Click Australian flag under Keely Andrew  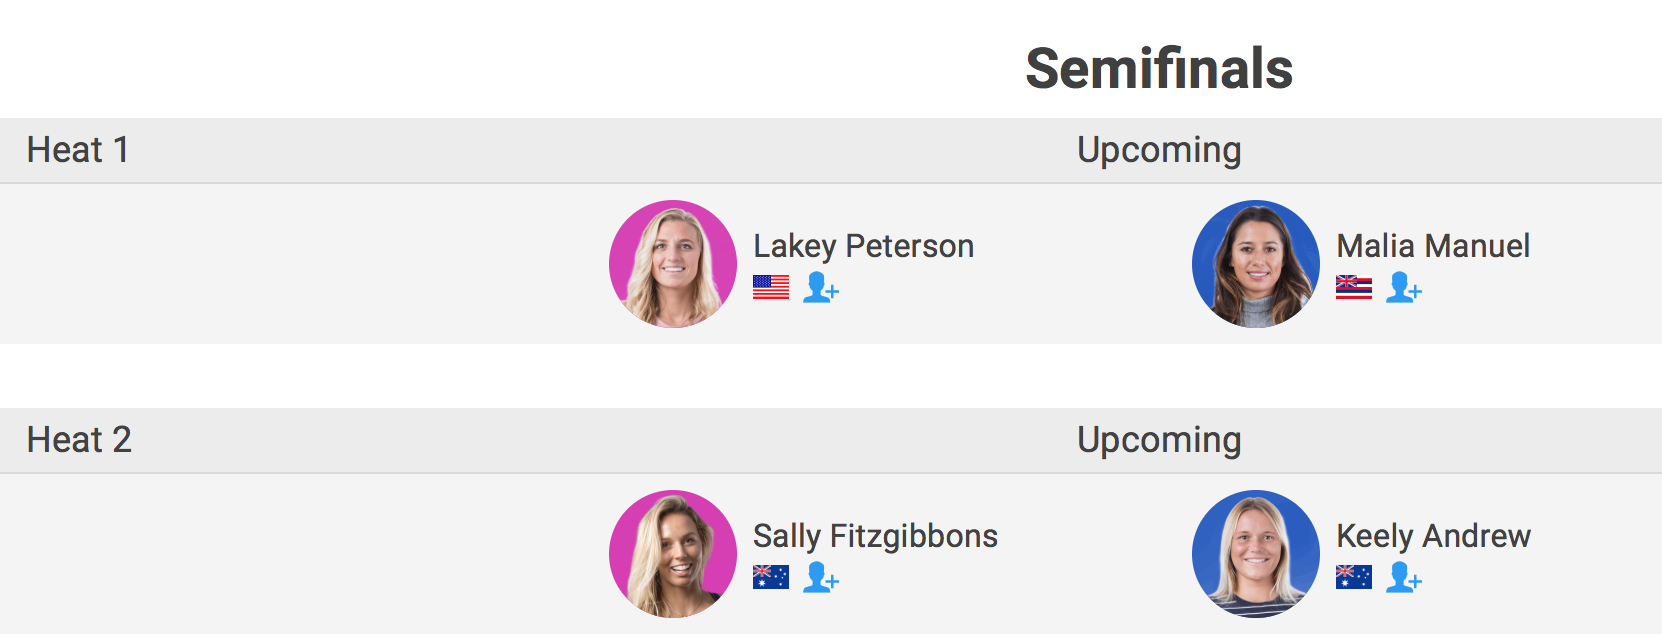[1354, 577]
